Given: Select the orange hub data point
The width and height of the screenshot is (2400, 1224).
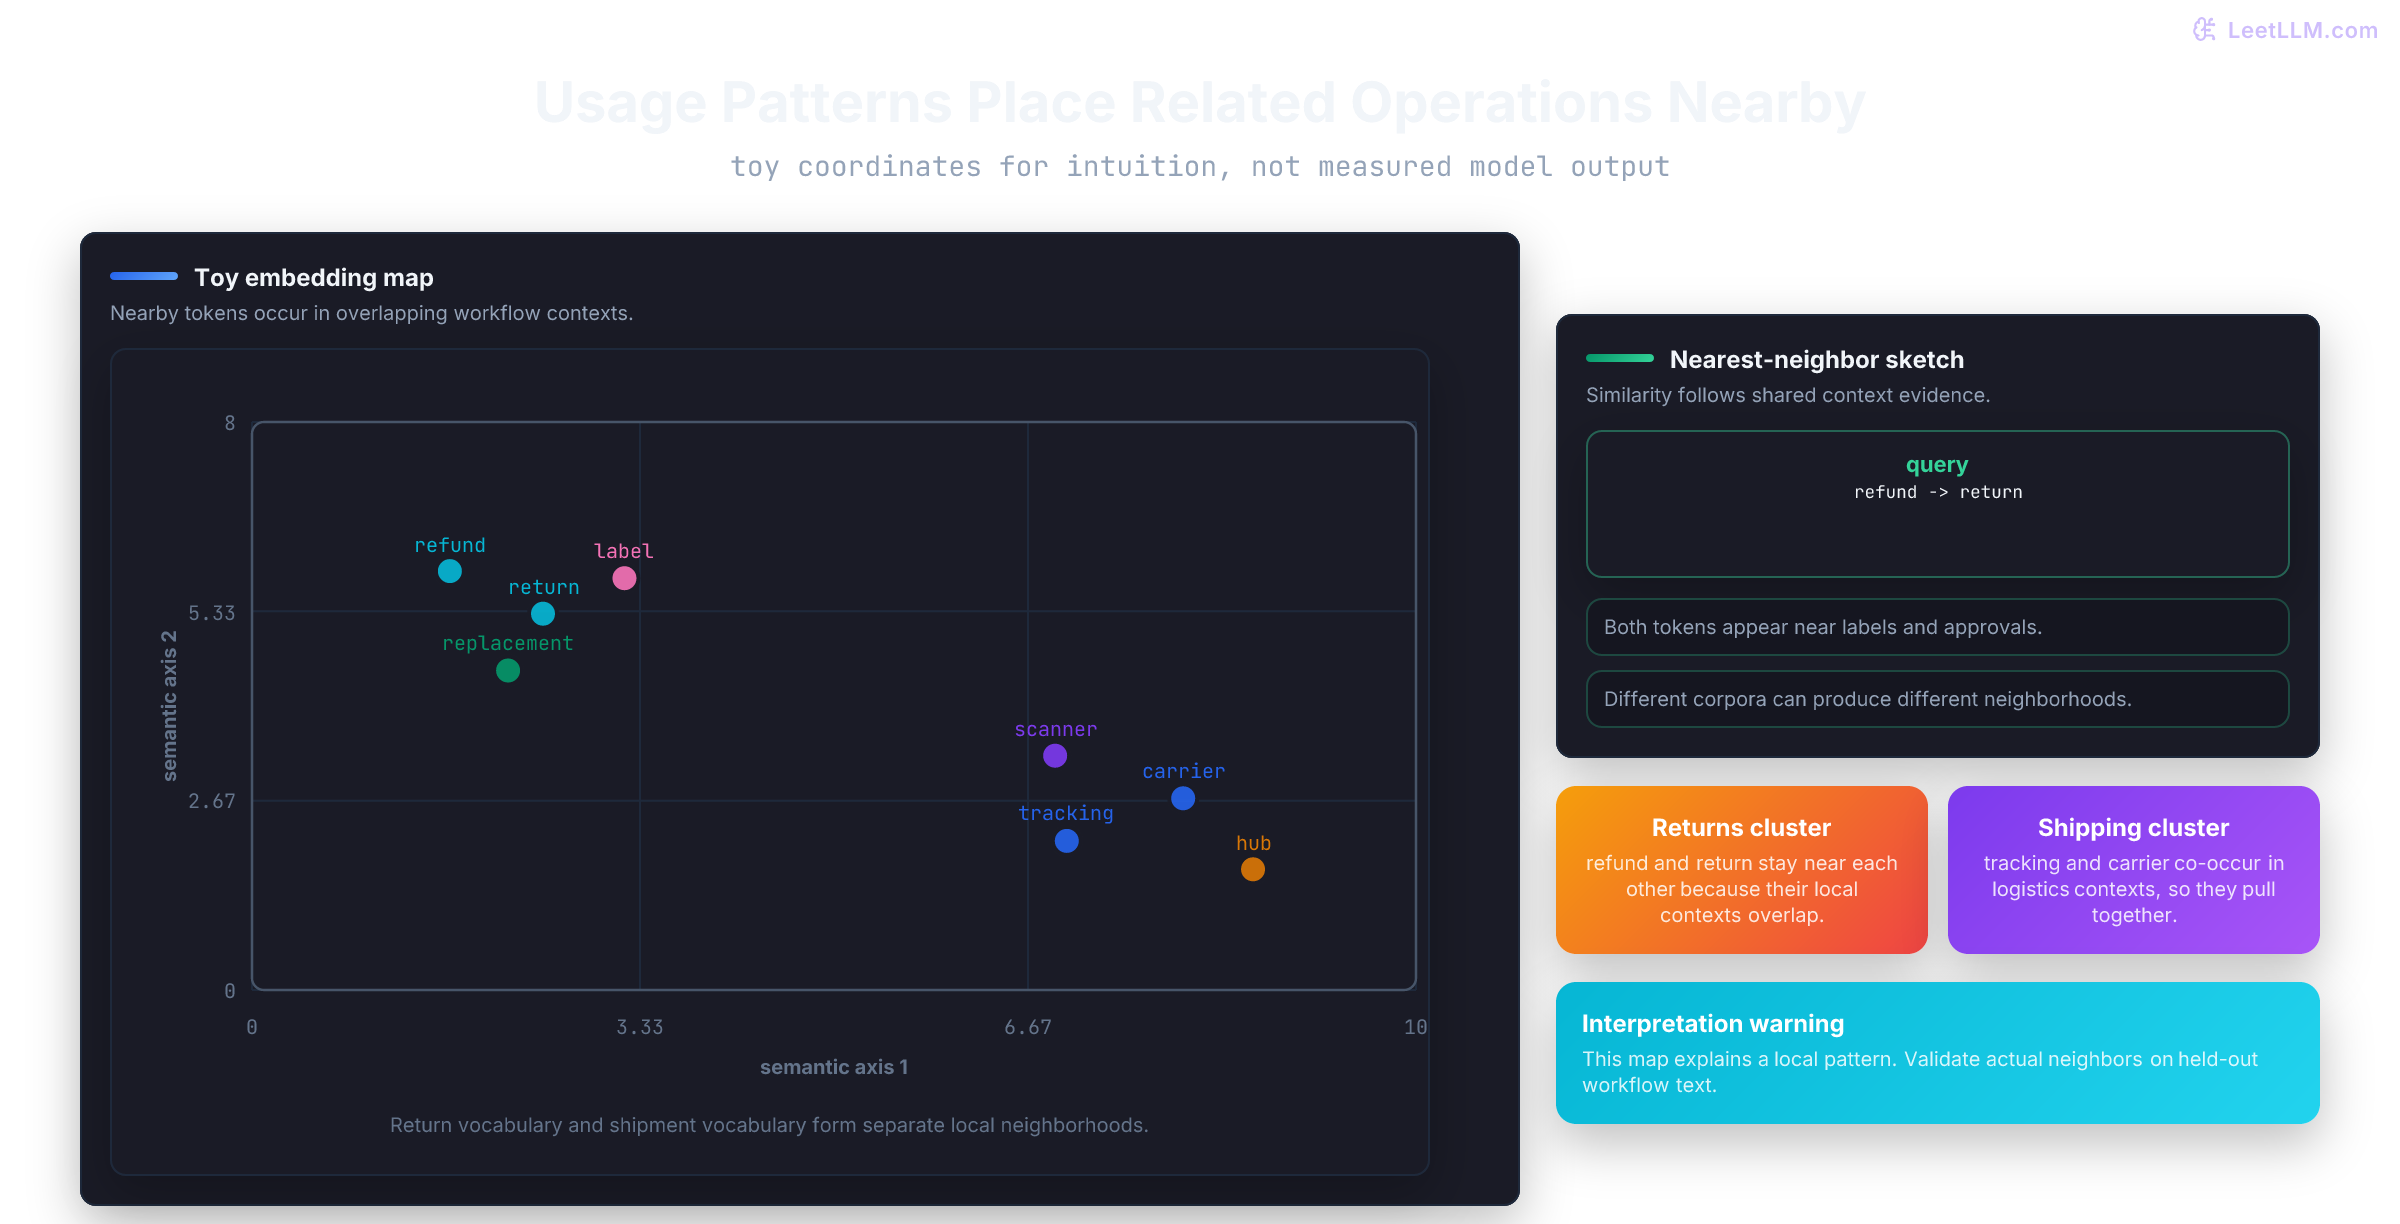Looking at the screenshot, I should point(1253,869).
